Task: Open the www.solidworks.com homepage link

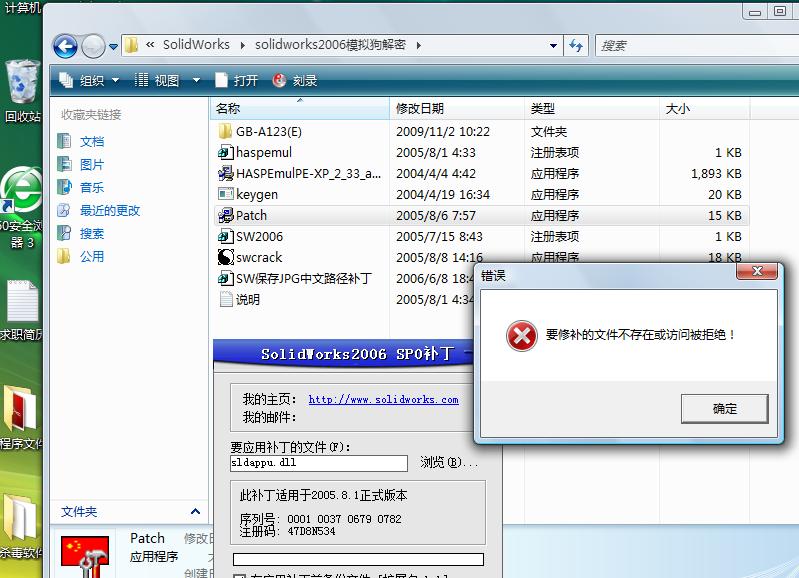Action: coord(383,400)
